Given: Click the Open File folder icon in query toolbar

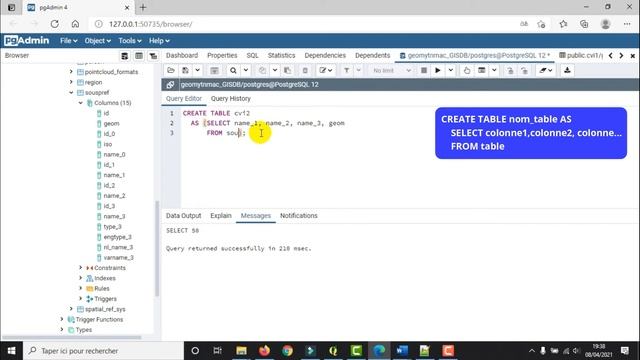Looking at the screenshot, I should tap(171, 71).
